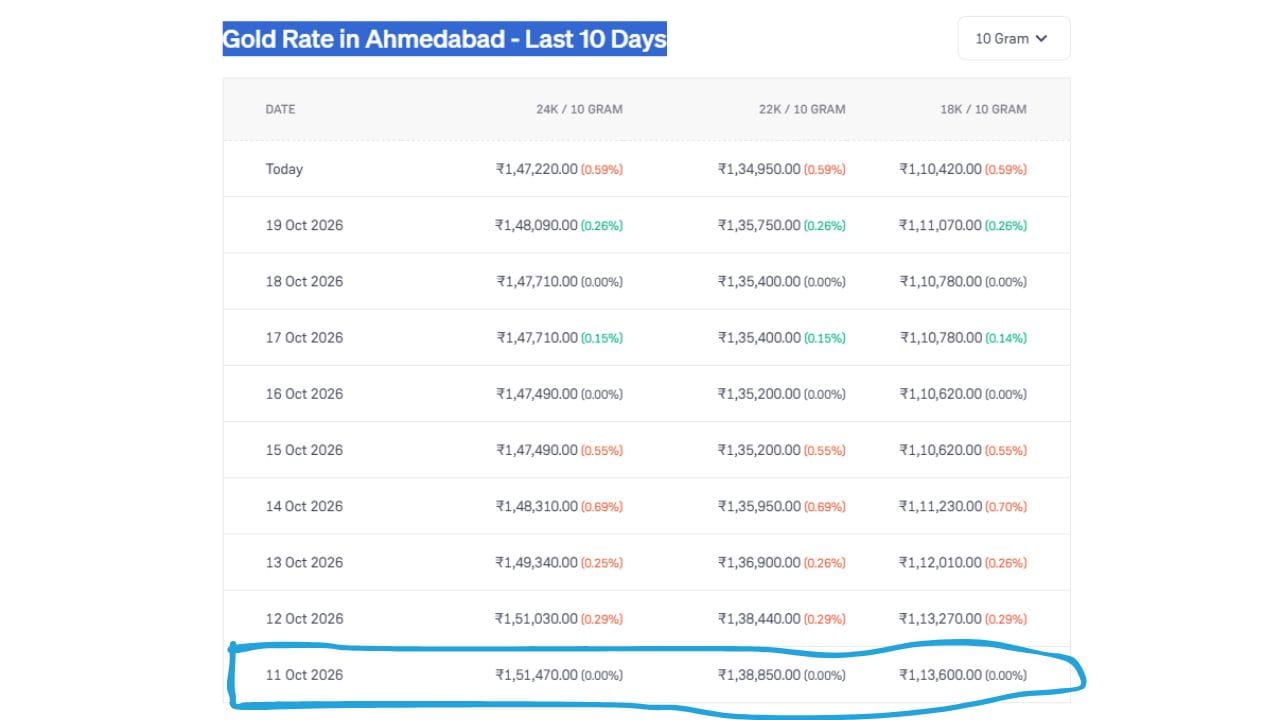The height and width of the screenshot is (720, 1280).
Task: Select the '15 Oct 2026' date cell
Action: coord(304,450)
